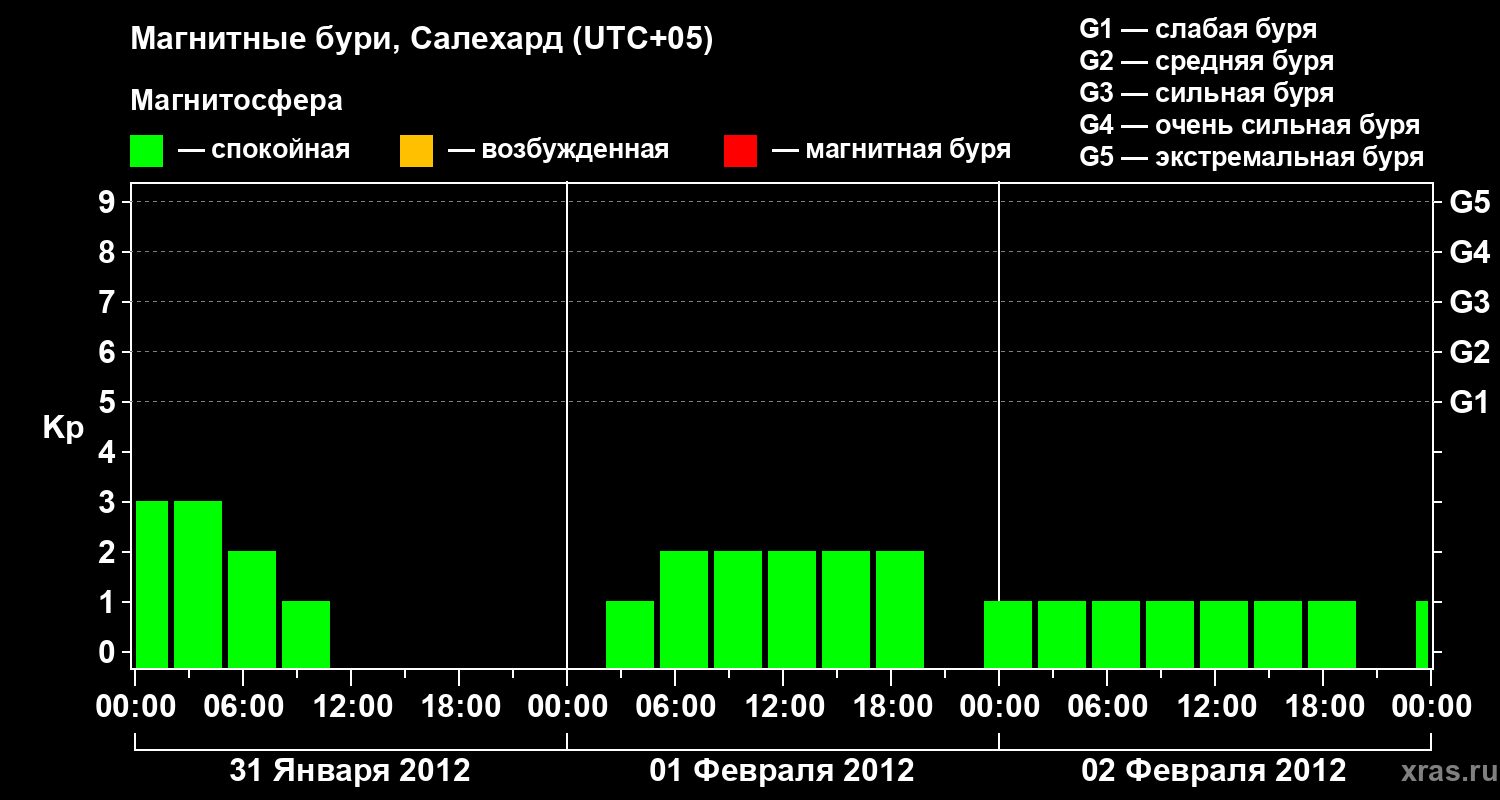Image resolution: width=1500 pixels, height=800 pixels.
Task: Click the '— магнитная буря' legend label
Action: click(892, 151)
